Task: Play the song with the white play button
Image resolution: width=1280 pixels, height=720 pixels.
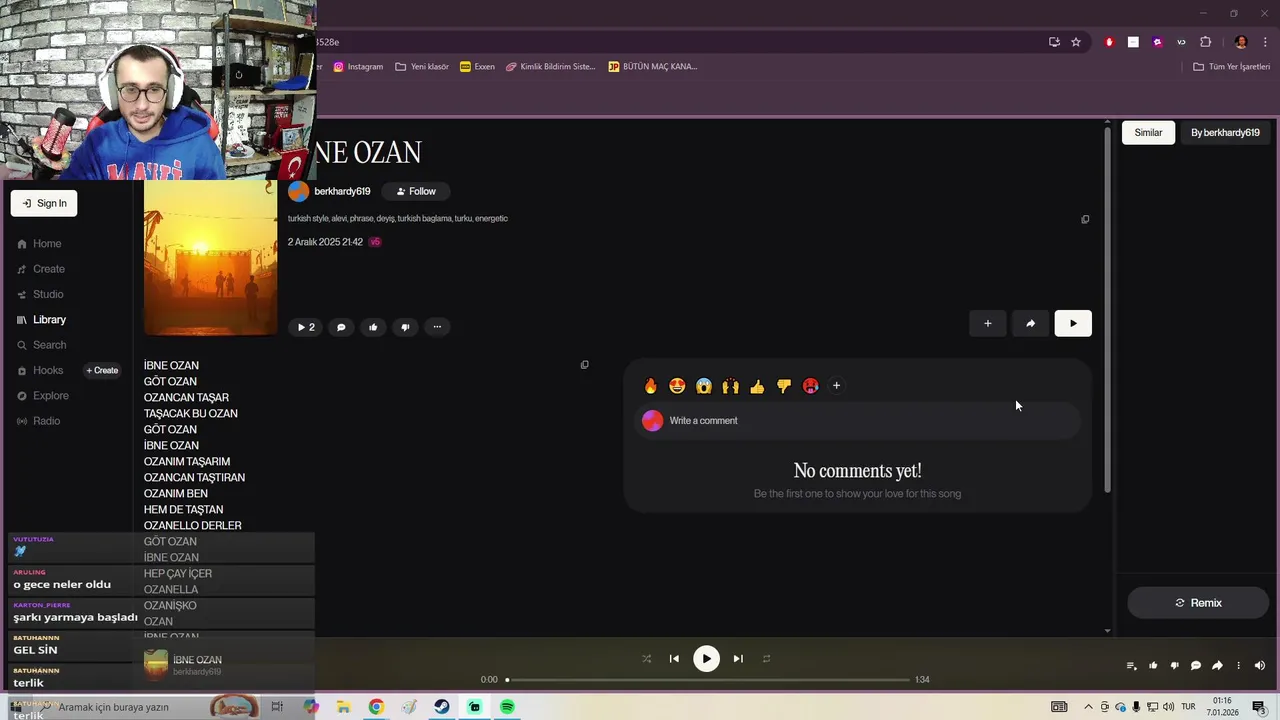Action: pyautogui.click(x=1073, y=323)
